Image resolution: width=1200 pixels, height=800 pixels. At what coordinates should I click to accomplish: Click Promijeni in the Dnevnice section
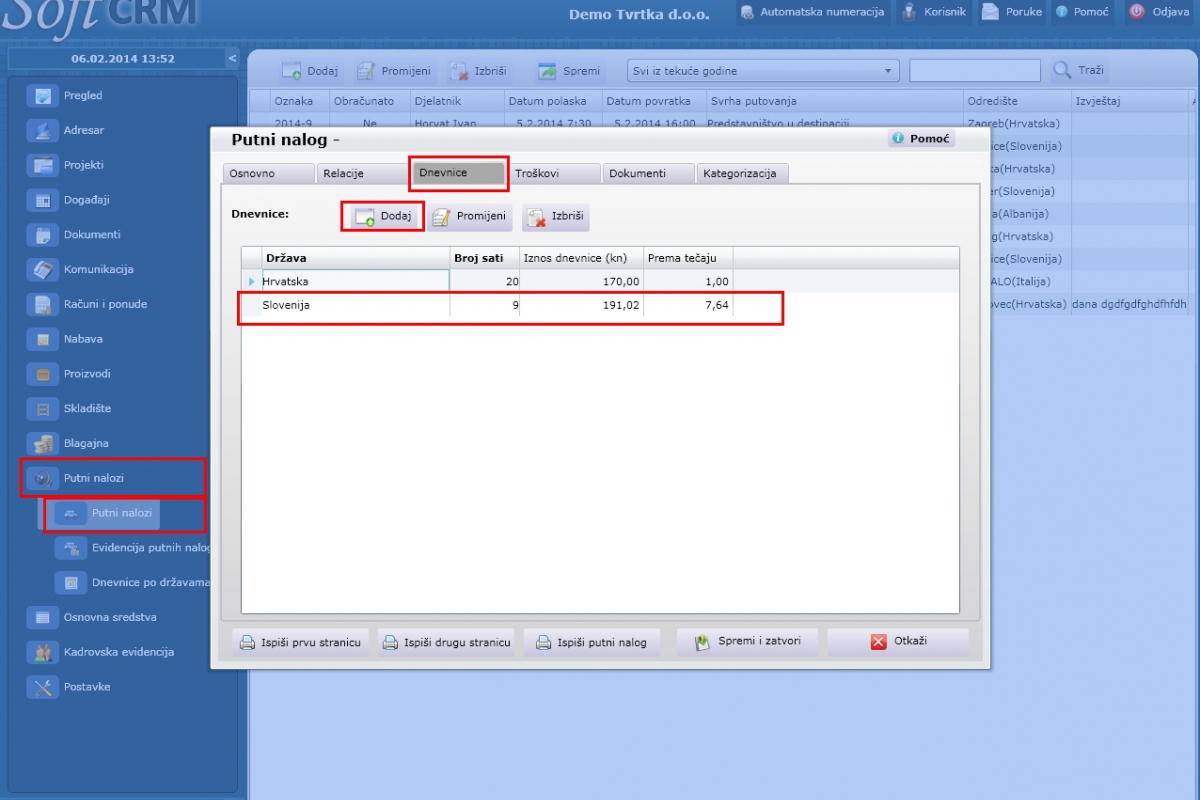click(470, 217)
